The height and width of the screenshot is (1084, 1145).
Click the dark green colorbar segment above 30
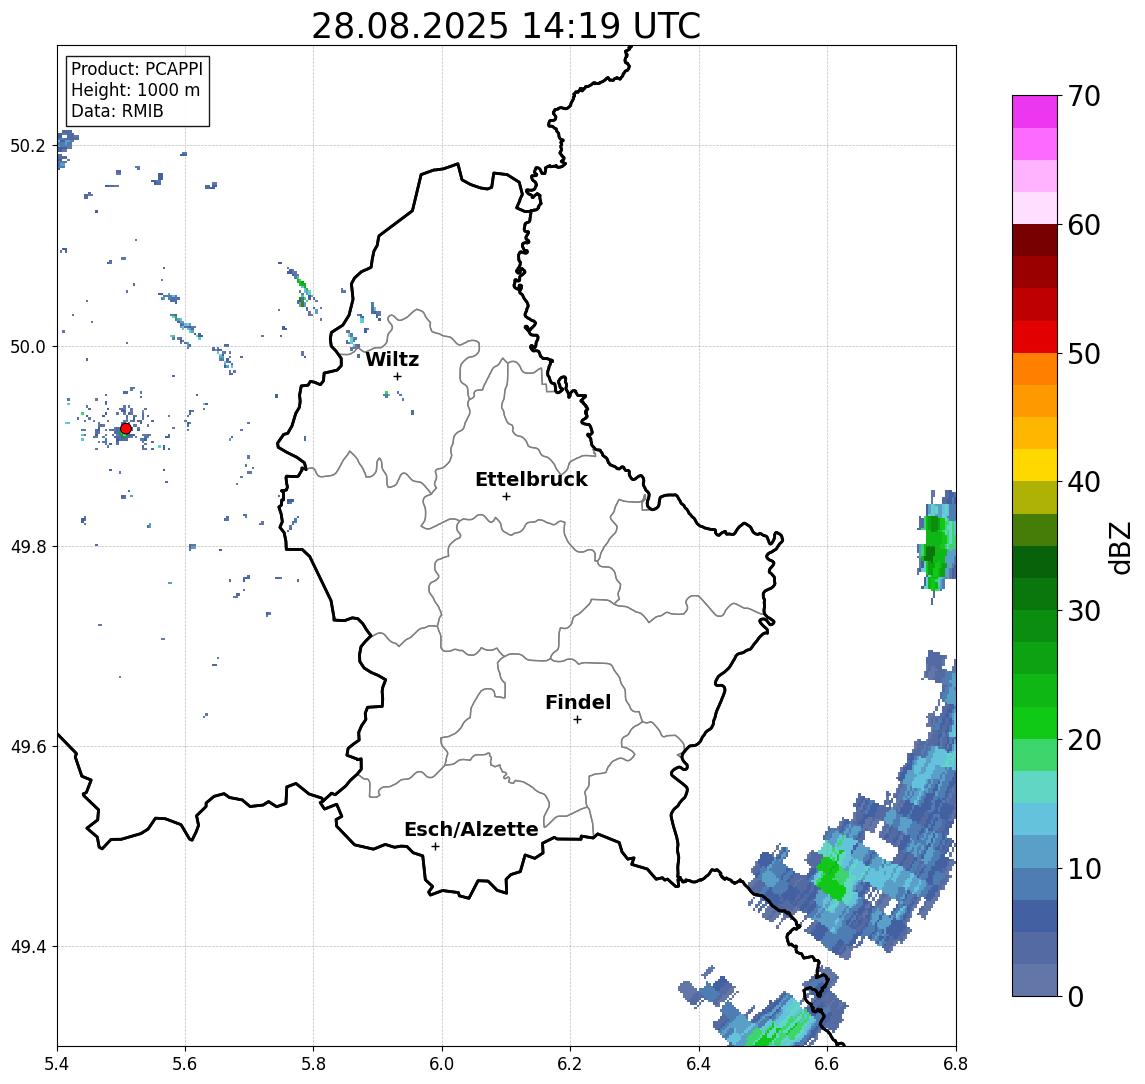[x=1035, y=594]
